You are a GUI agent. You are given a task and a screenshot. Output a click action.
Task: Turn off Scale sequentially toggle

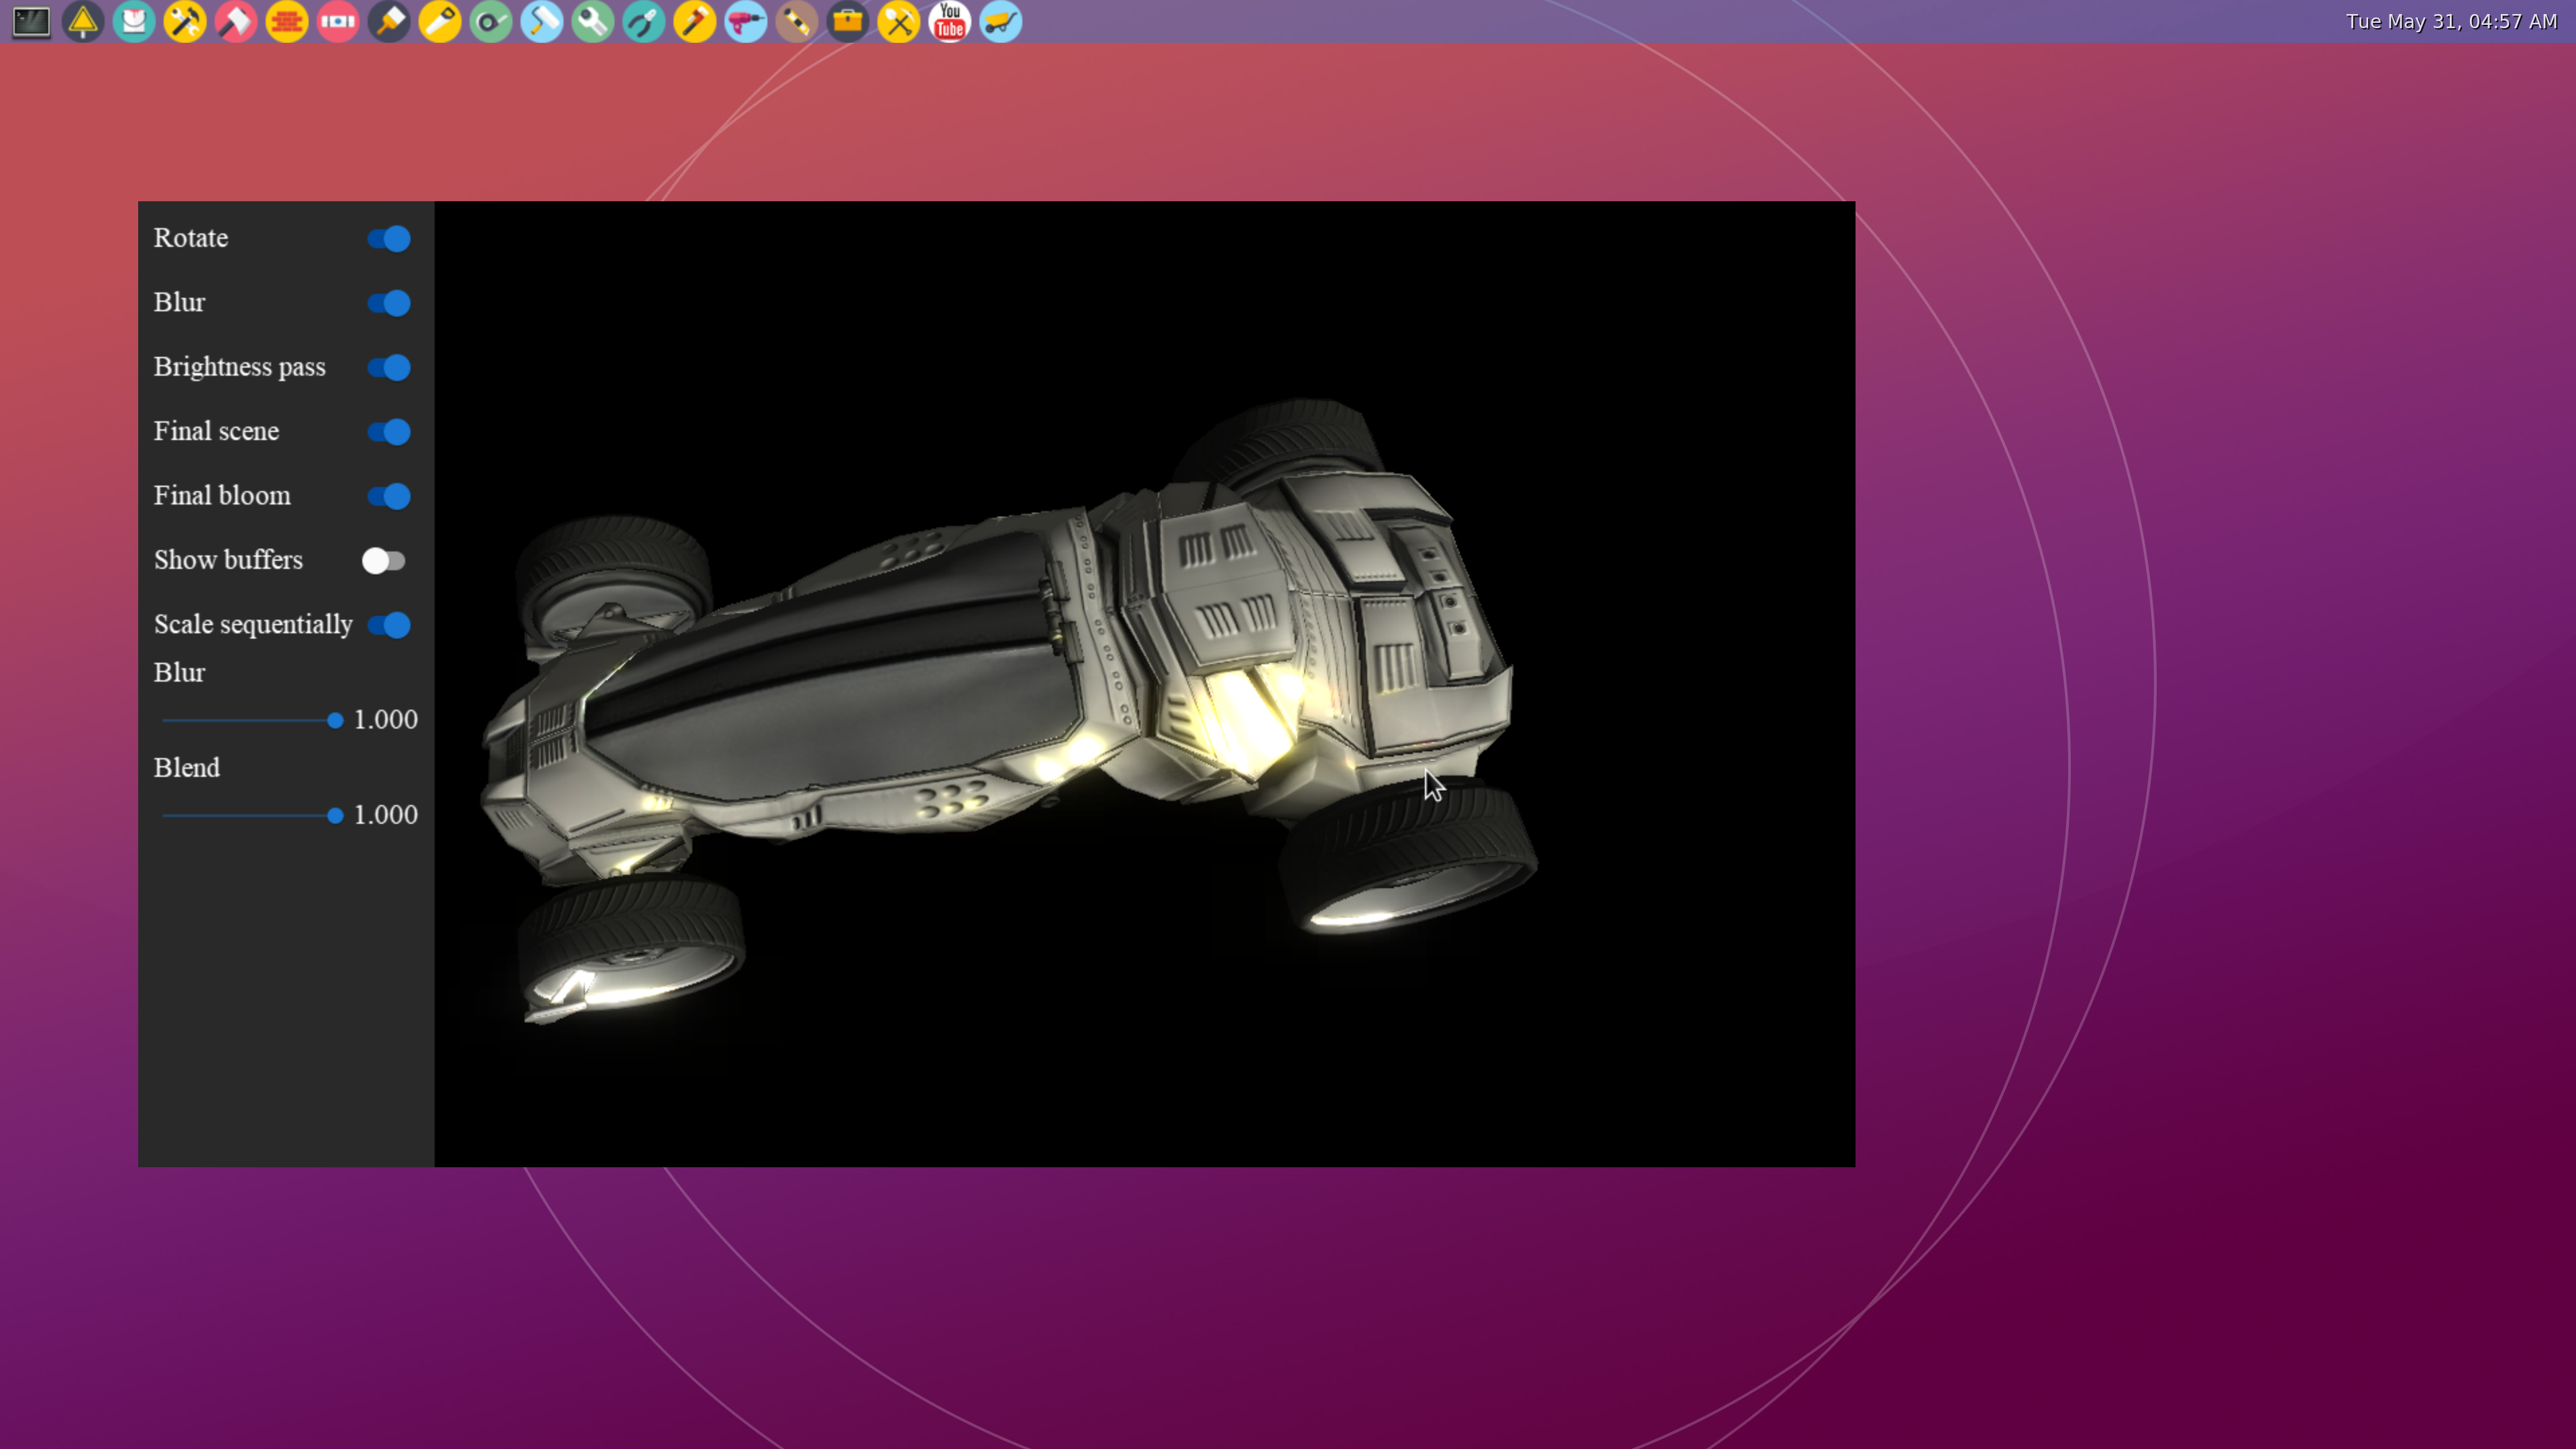[x=388, y=625]
